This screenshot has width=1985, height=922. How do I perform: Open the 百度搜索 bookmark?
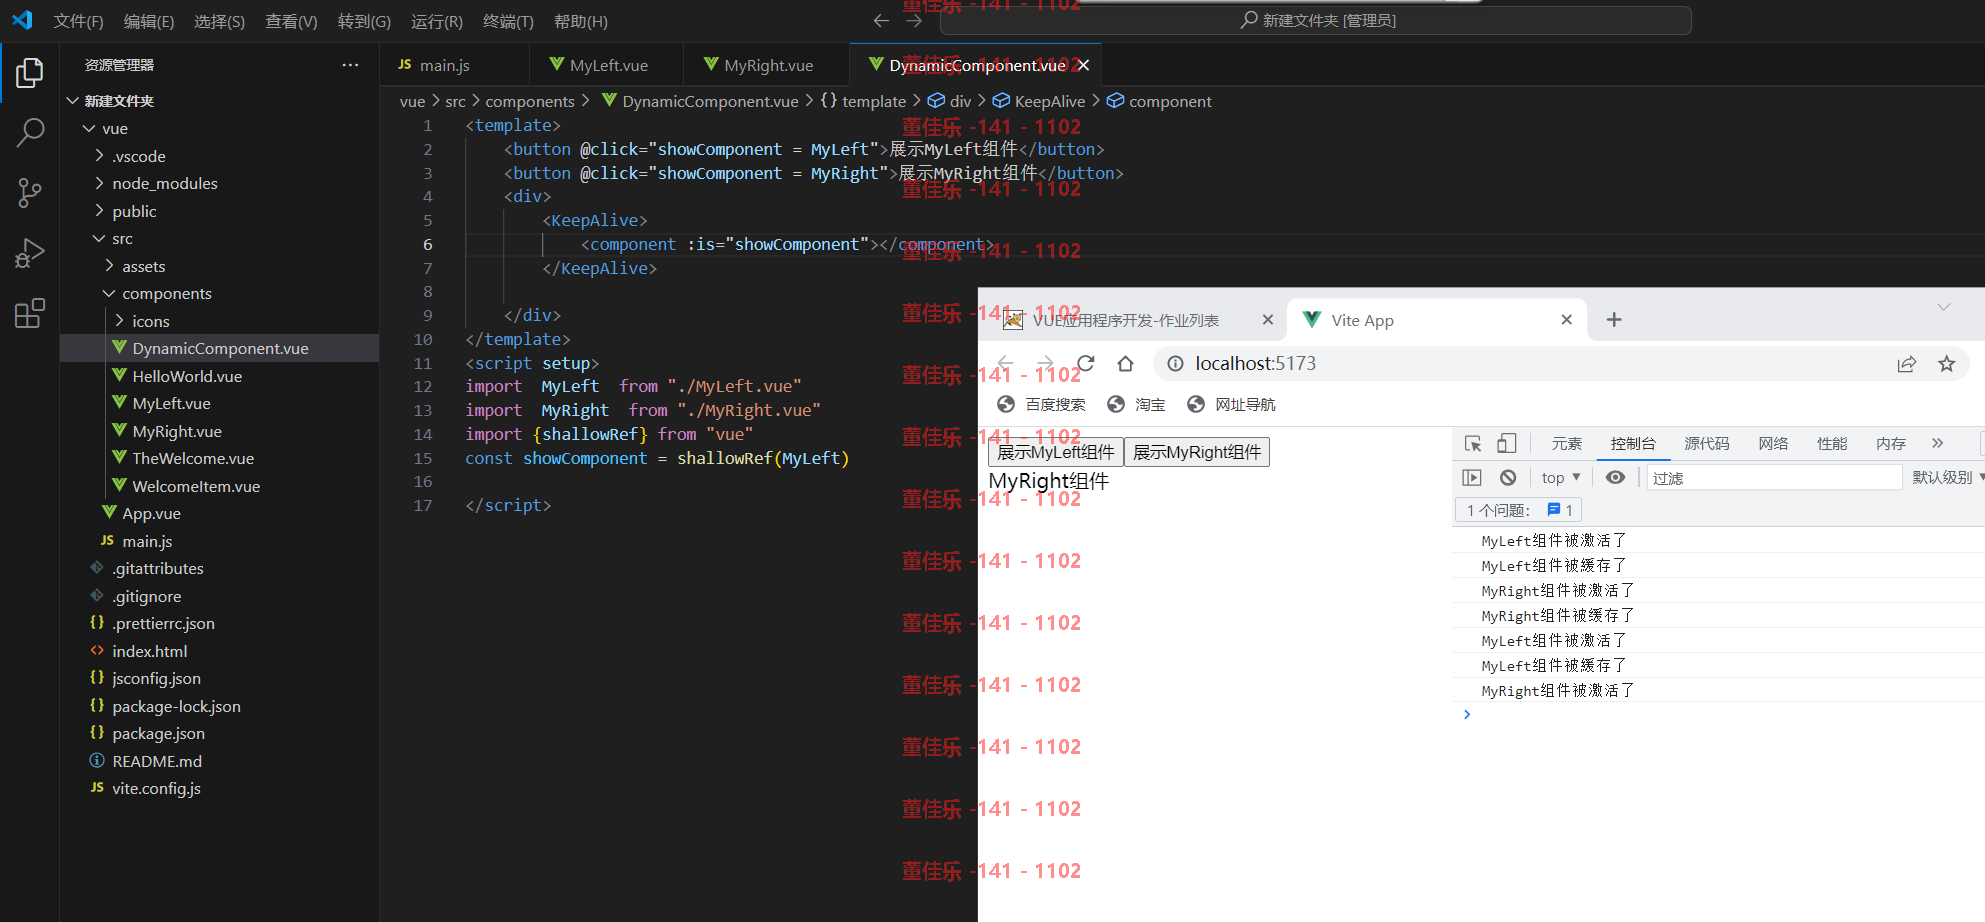[x=1042, y=404]
